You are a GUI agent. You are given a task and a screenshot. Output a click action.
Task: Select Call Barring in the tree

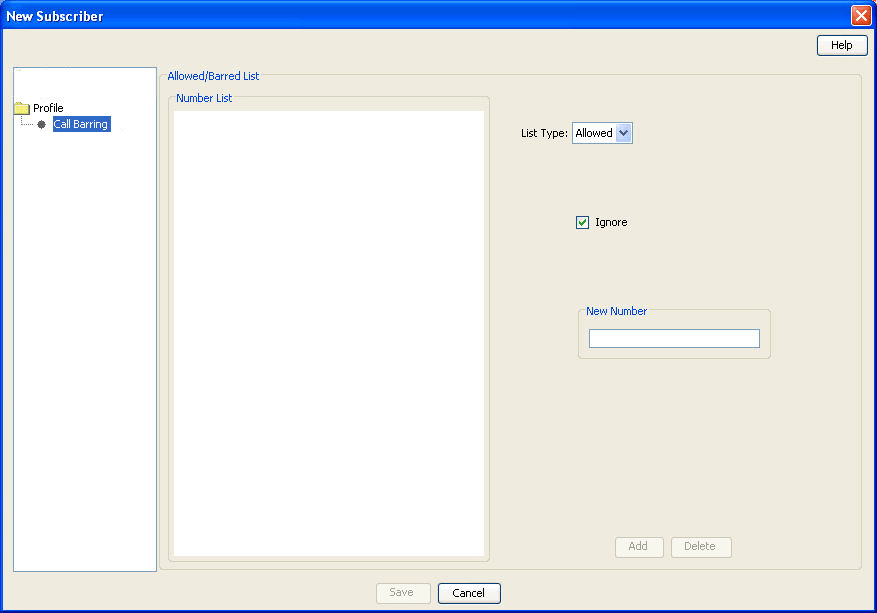tap(81, 124)
